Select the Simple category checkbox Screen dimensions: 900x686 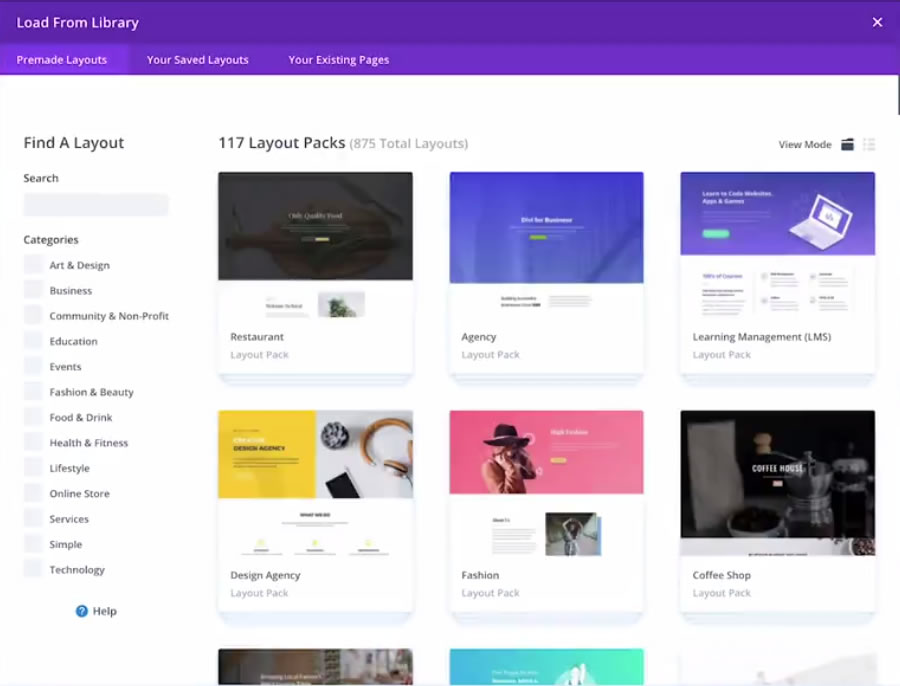33,544
